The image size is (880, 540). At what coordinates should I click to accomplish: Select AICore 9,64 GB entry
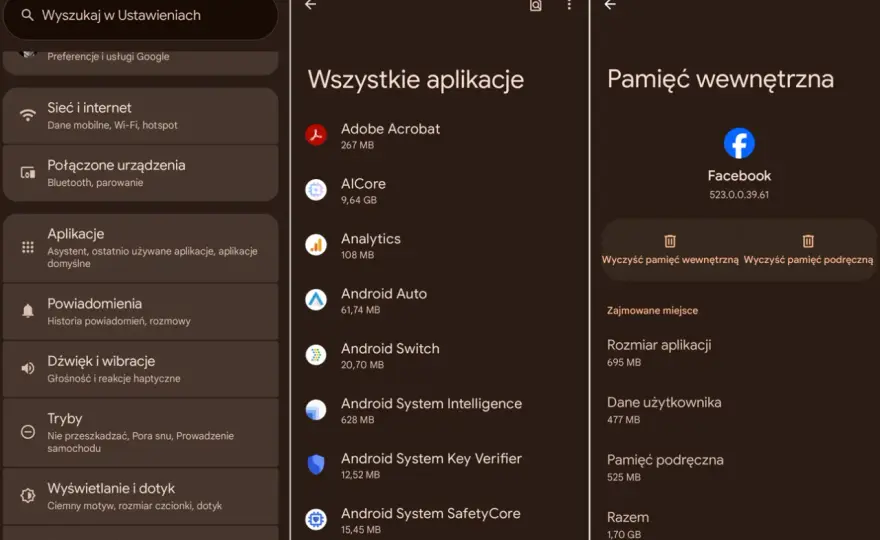pos(439,190)
